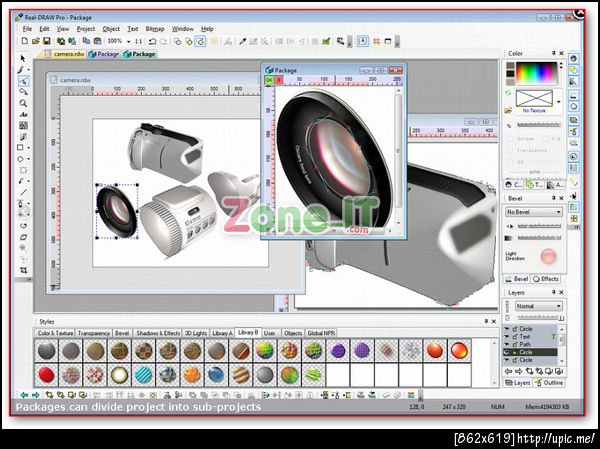Open the texture preview dropdown arrow

(558, 102)
